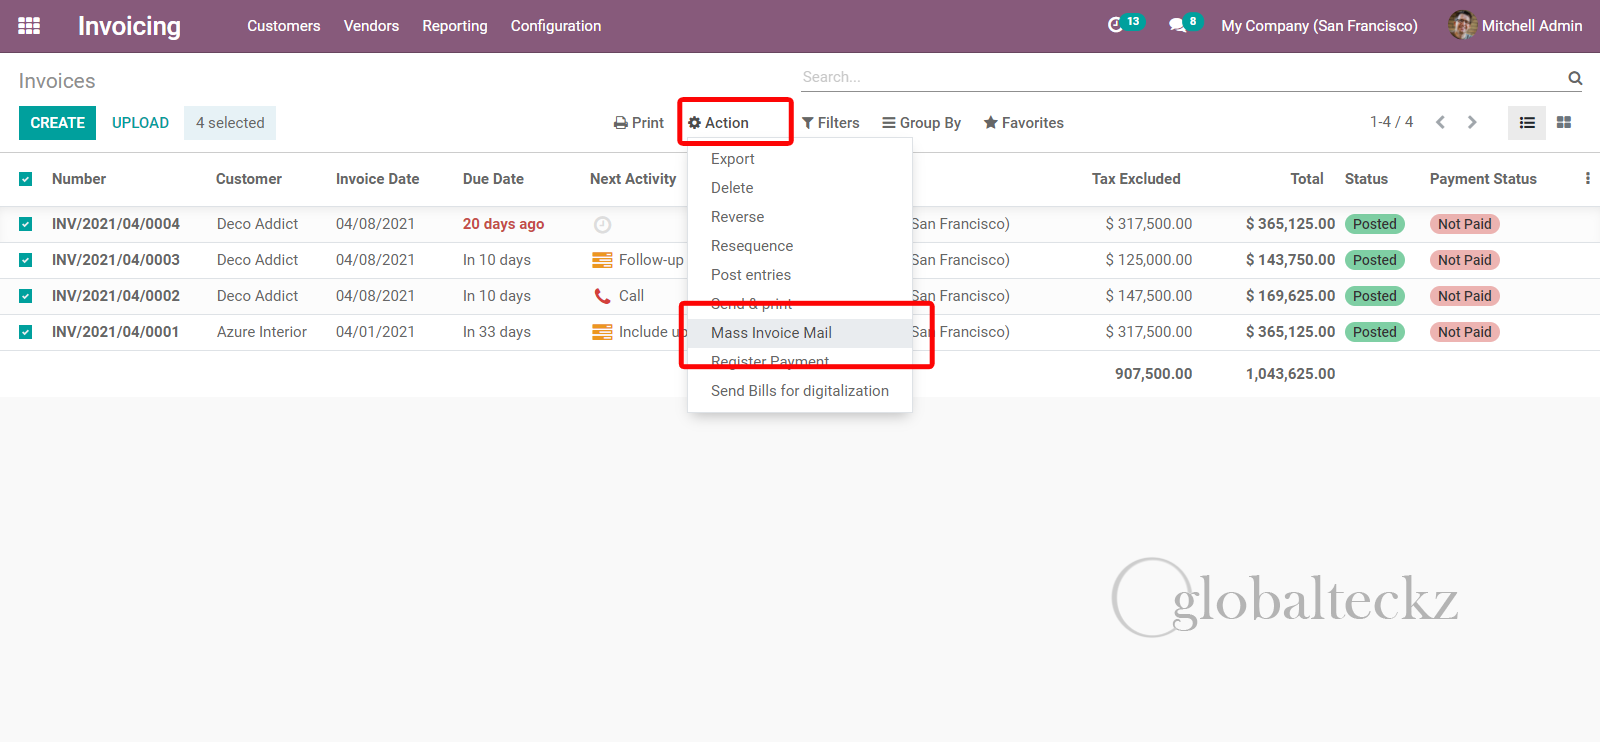Sort by Due Date column header
1600x742 pixels.
[x=493, y=179]
